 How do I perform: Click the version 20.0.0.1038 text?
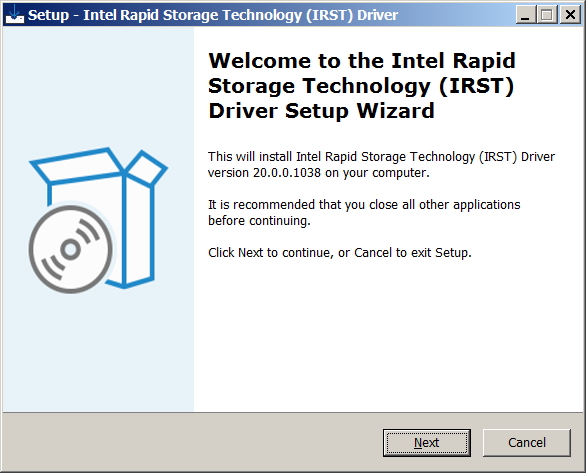click(264, 173)
